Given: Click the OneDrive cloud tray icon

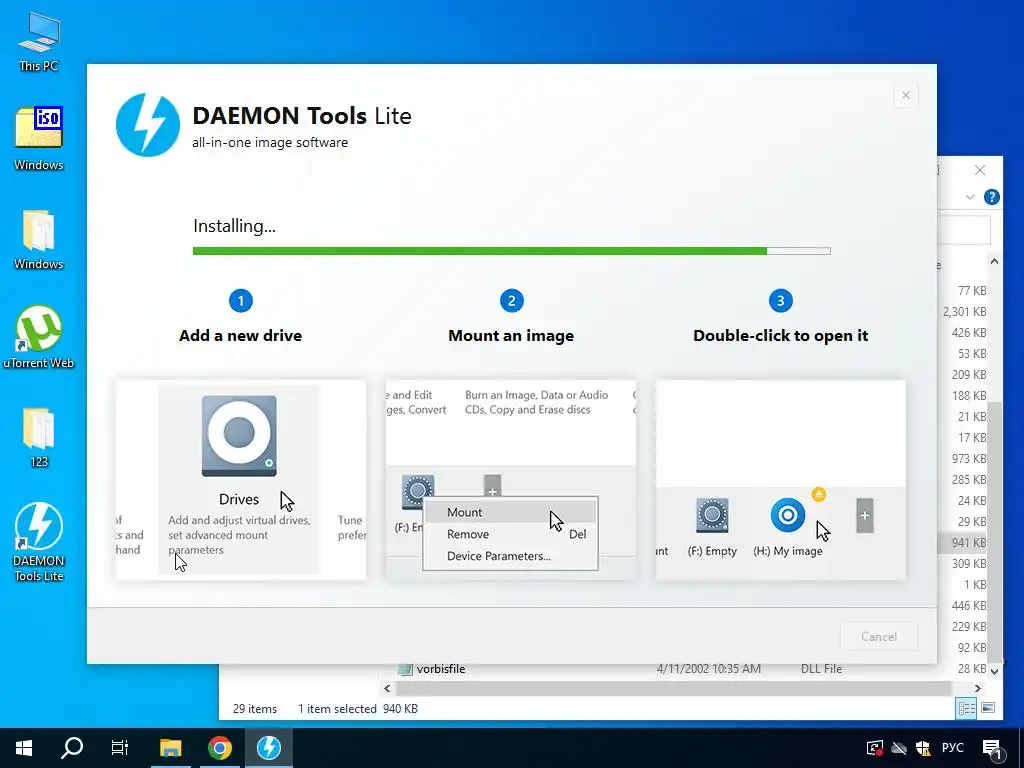Looking at the screenshot, I should (899, 748).
